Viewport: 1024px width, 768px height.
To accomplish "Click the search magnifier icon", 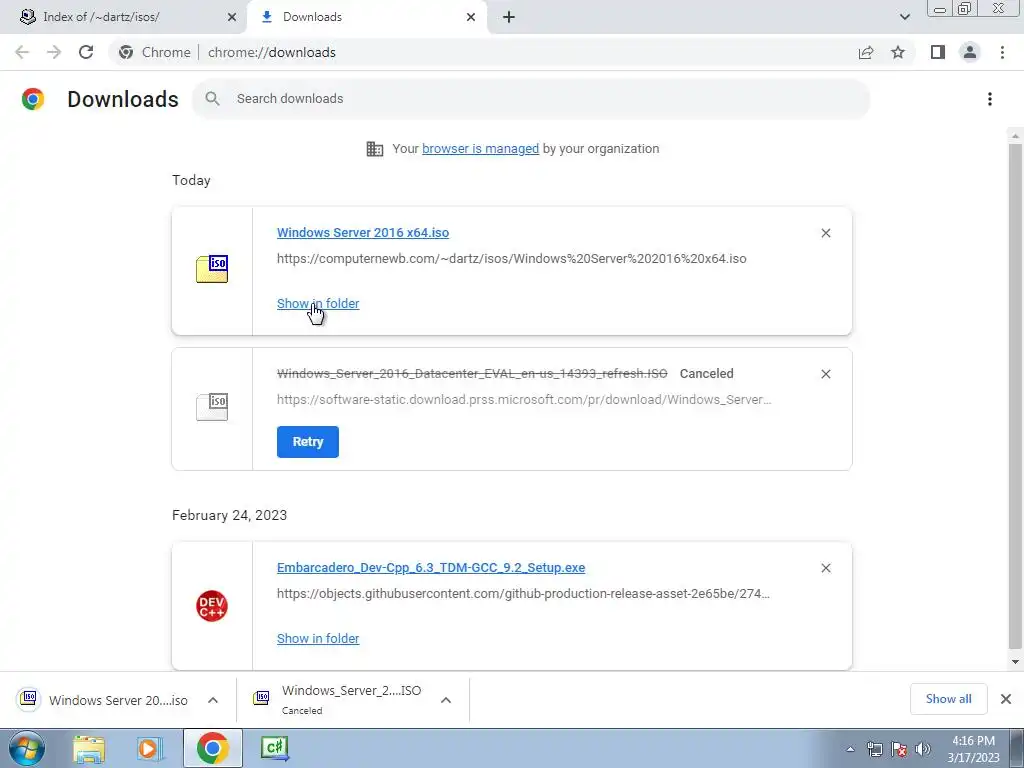I will tap(212, 99).
